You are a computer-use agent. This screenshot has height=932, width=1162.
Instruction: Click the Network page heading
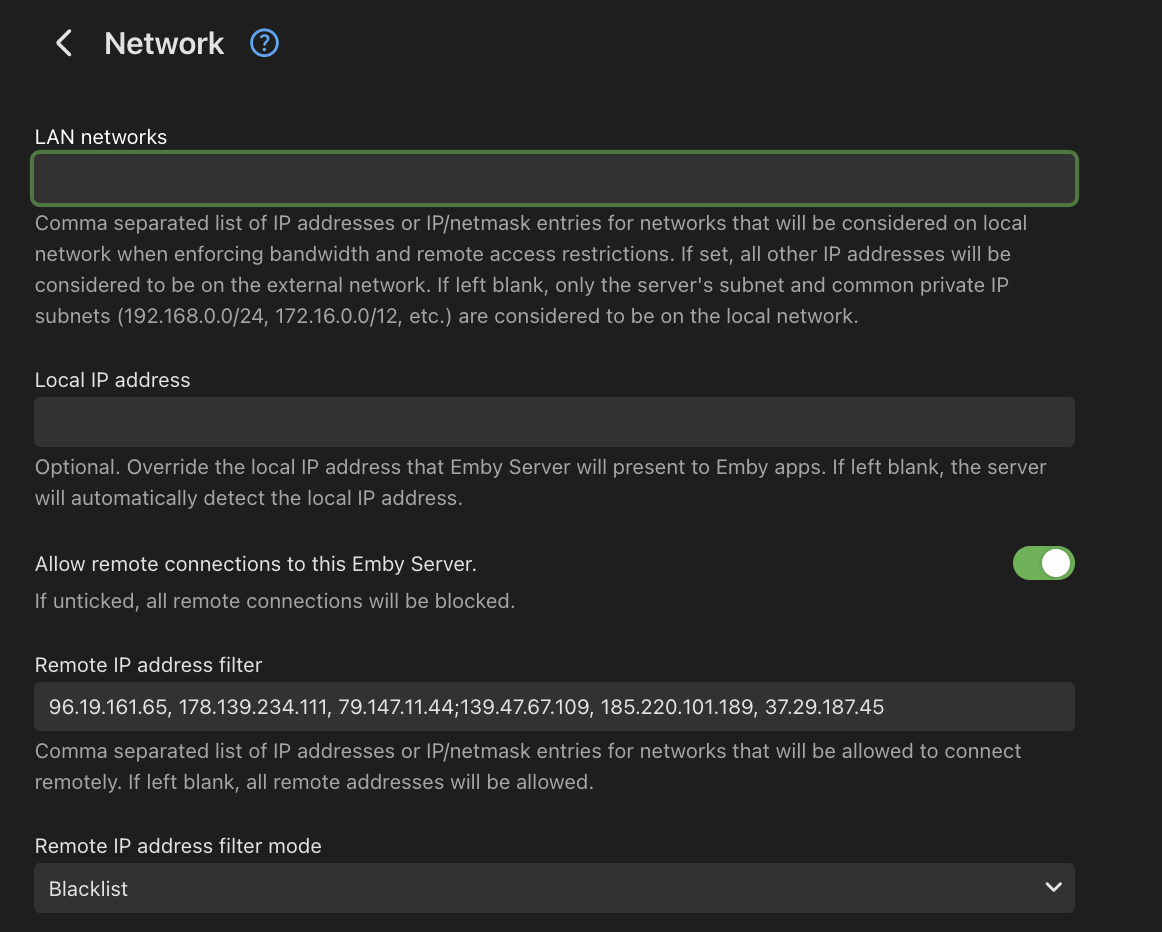pyautogui.click(x=164, y=44)
